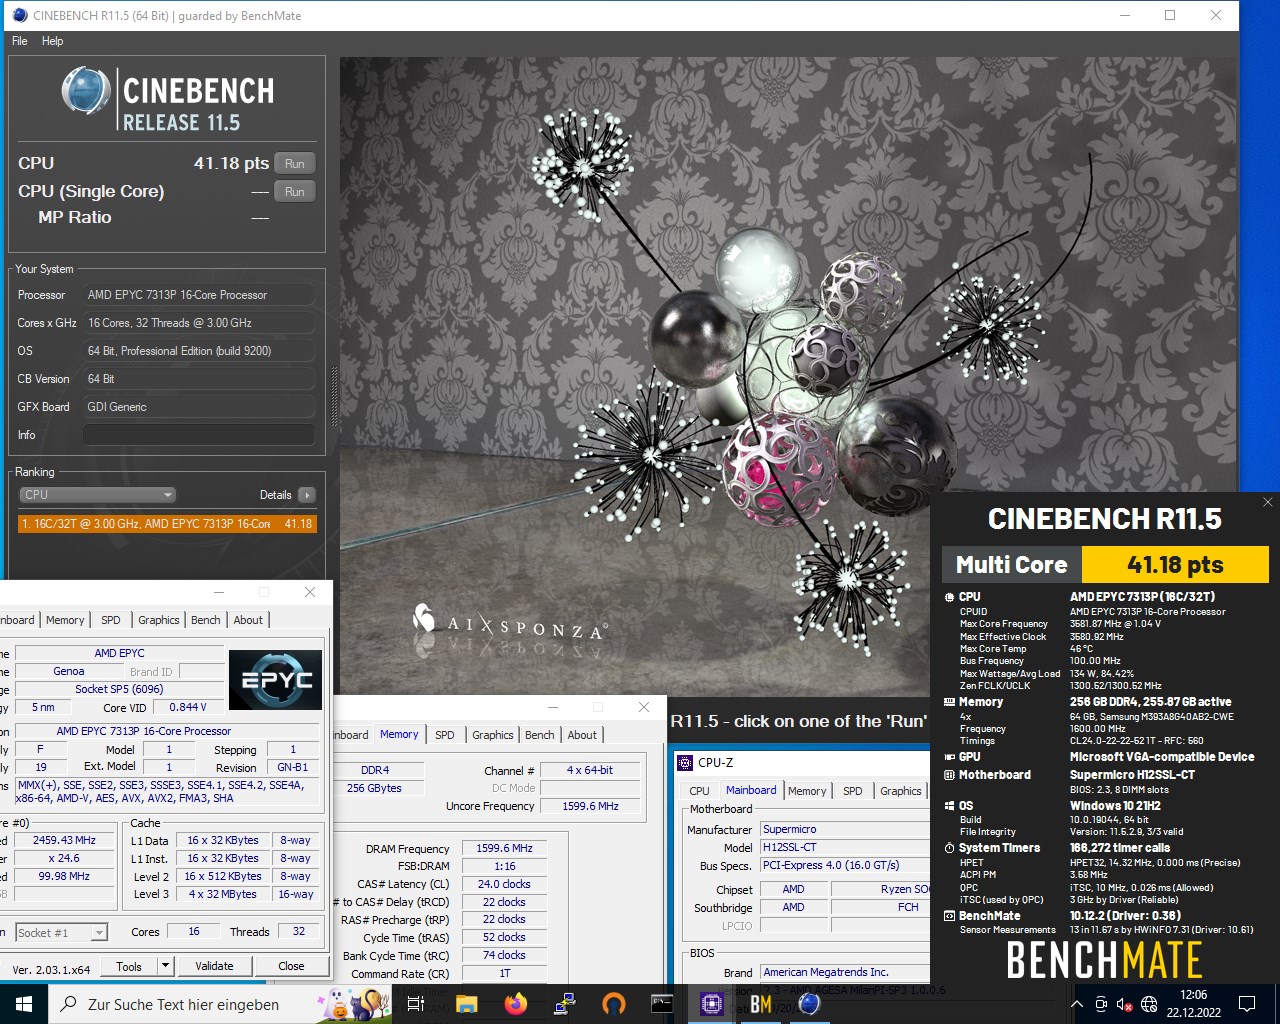The width and height of the screenshot is (1280, 1024).
Task: Open File Explorer from the taskbar
Action: coord(467,1004)
